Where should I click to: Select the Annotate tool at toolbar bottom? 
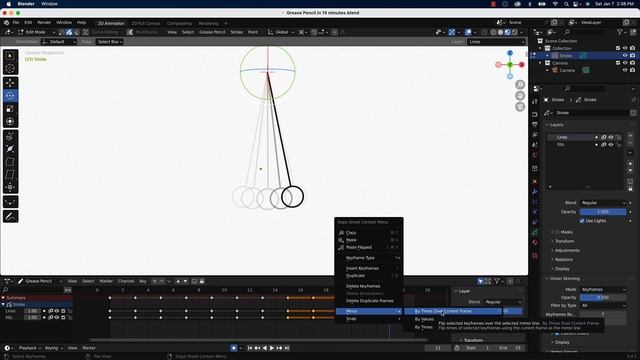tap(10, 216)
